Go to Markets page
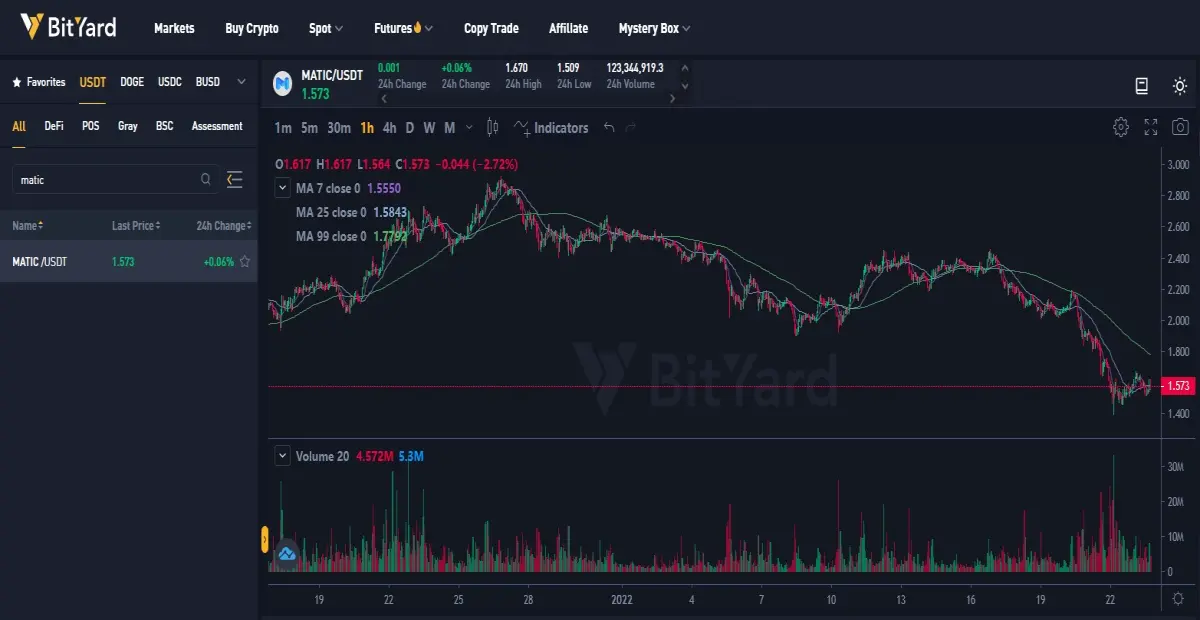Viewport: 1200px width, 620px height. [x=174, y=28]
